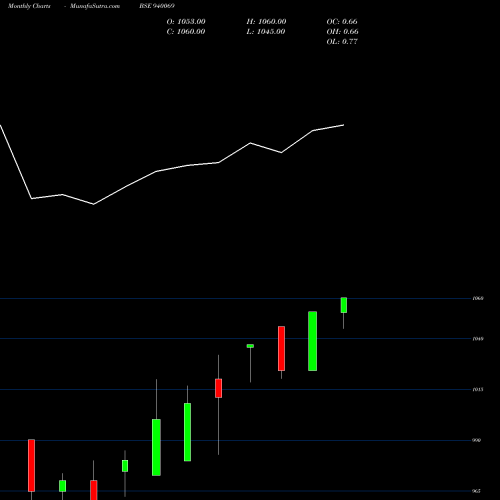Select the open value "O: 1053.00"
This screenshot has height=500, width=500.
pos(186,22)
